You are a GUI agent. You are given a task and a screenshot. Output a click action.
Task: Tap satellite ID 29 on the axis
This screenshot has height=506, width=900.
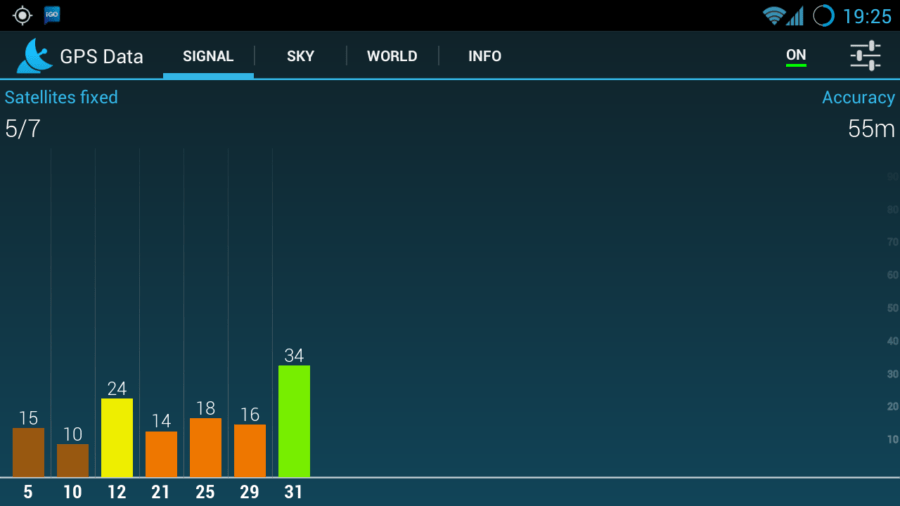(249, 492)
